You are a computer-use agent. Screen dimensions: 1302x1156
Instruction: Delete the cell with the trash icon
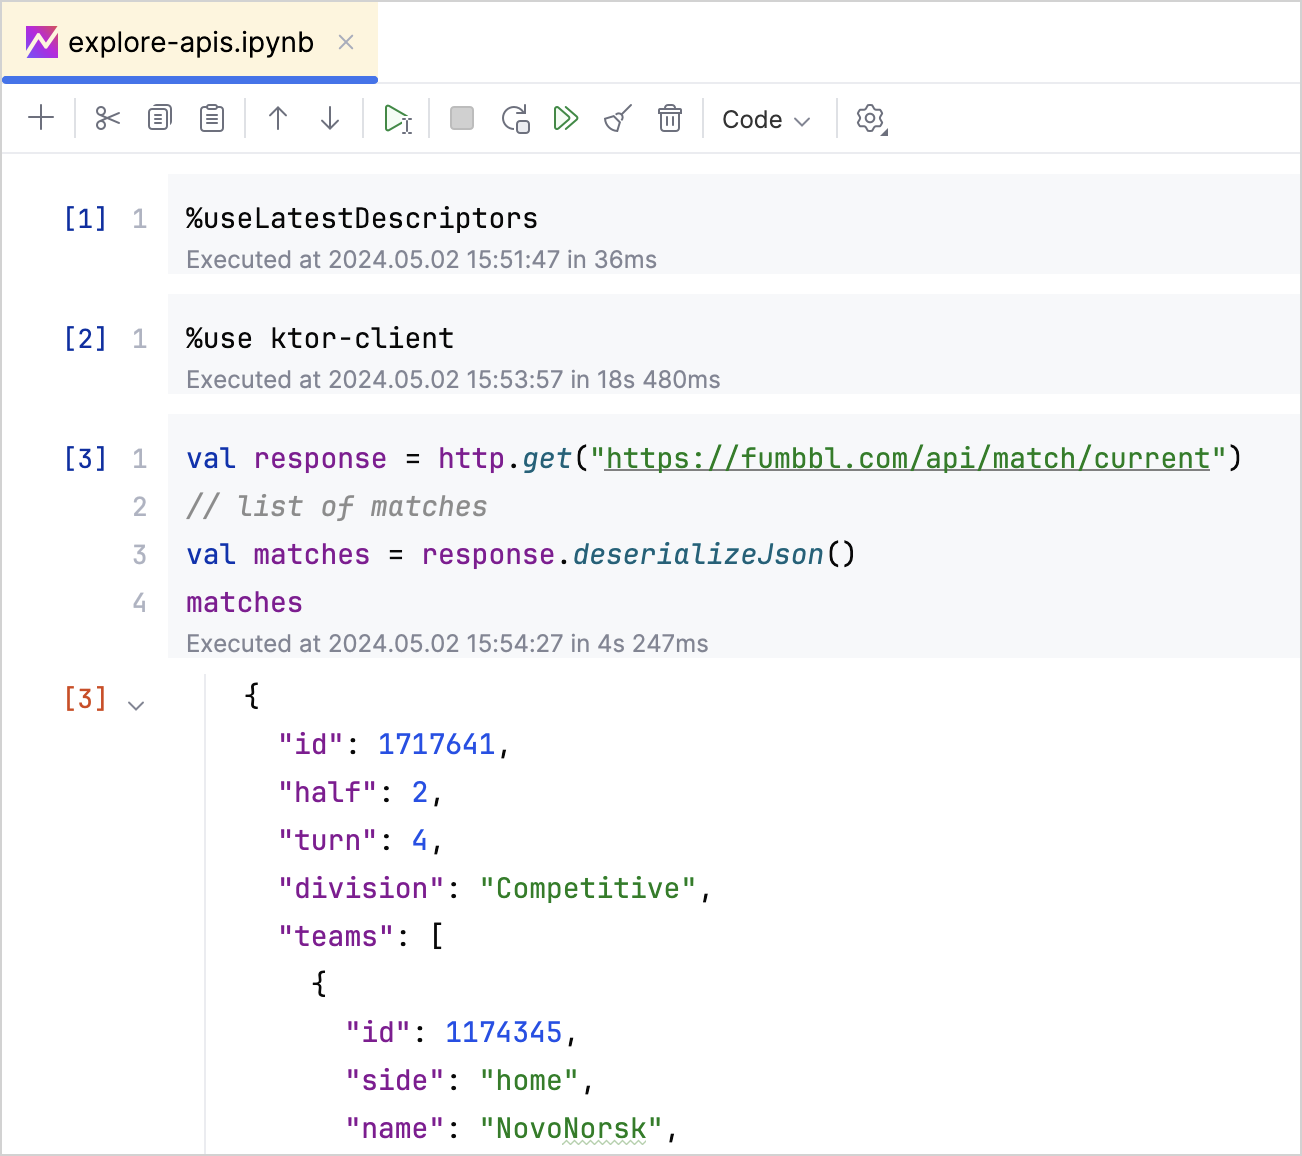(669, 118)
